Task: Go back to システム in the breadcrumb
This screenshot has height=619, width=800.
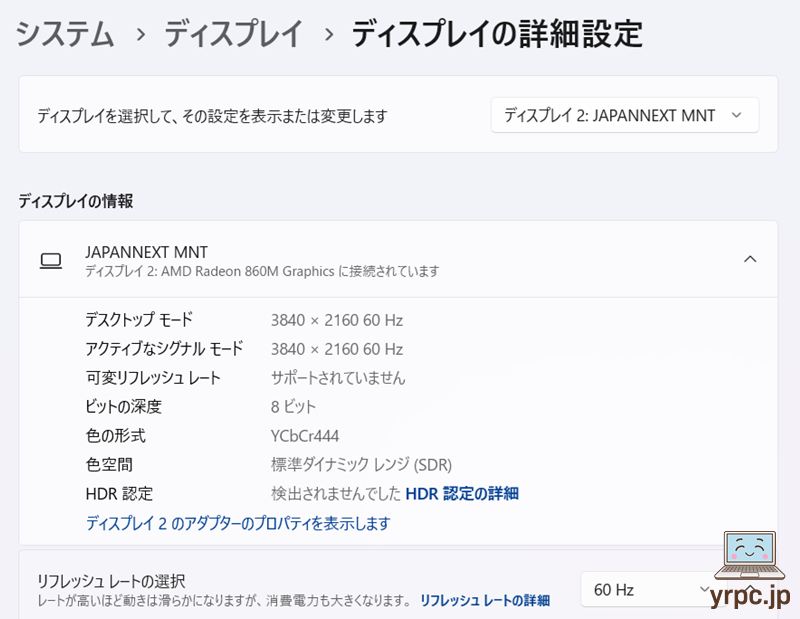Action: [65, 35]
